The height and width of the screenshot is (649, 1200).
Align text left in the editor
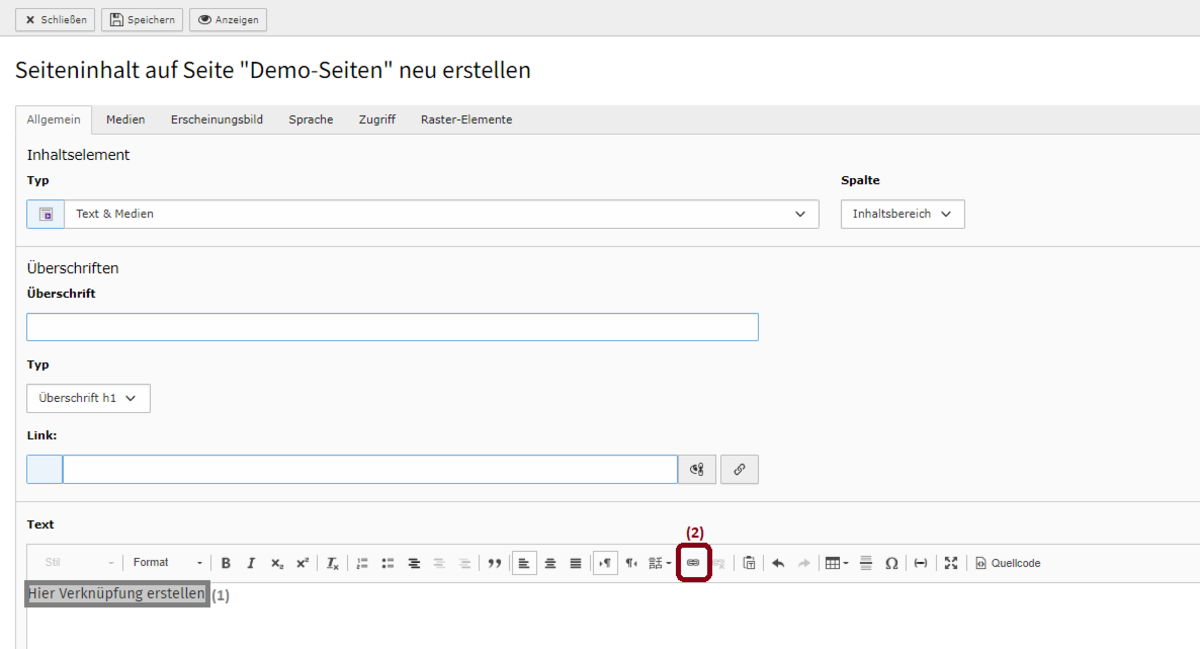point(524,563)
